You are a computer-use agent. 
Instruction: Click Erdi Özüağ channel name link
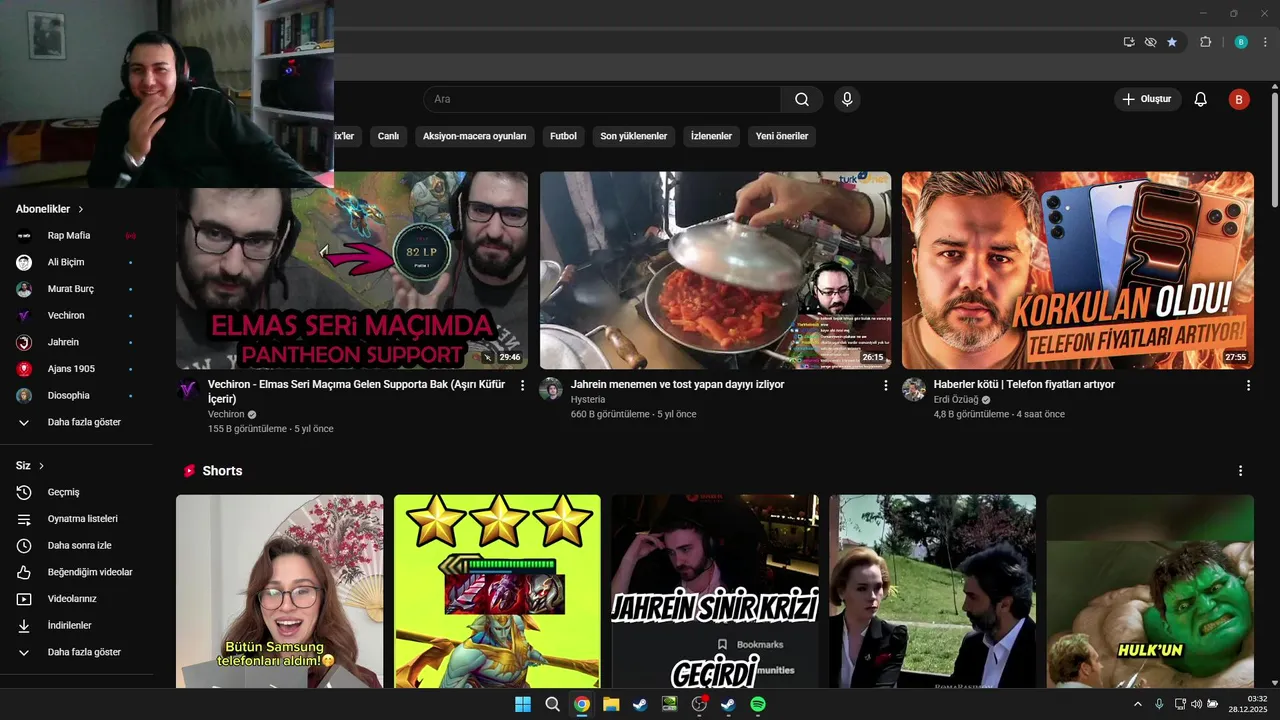[956, 400]
